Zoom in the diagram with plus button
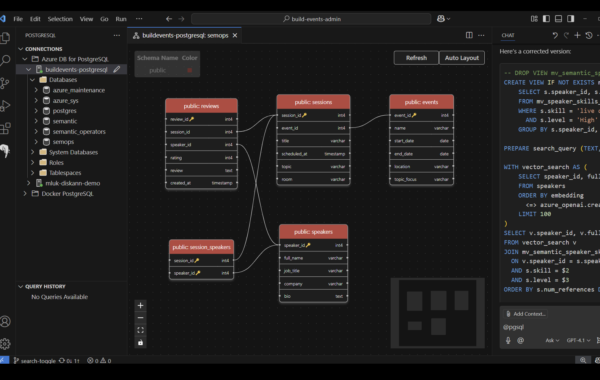 tap(140, 305)
